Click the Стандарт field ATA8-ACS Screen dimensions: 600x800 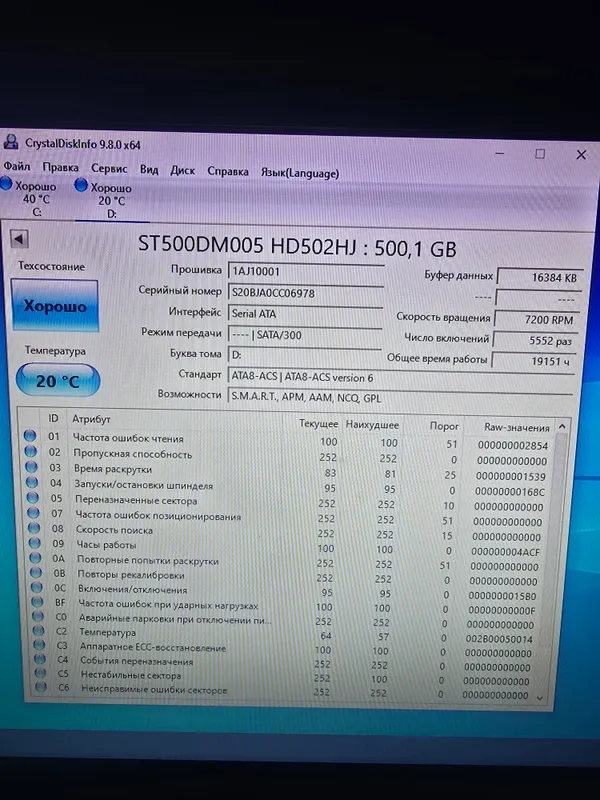click(x=401, y=378)
